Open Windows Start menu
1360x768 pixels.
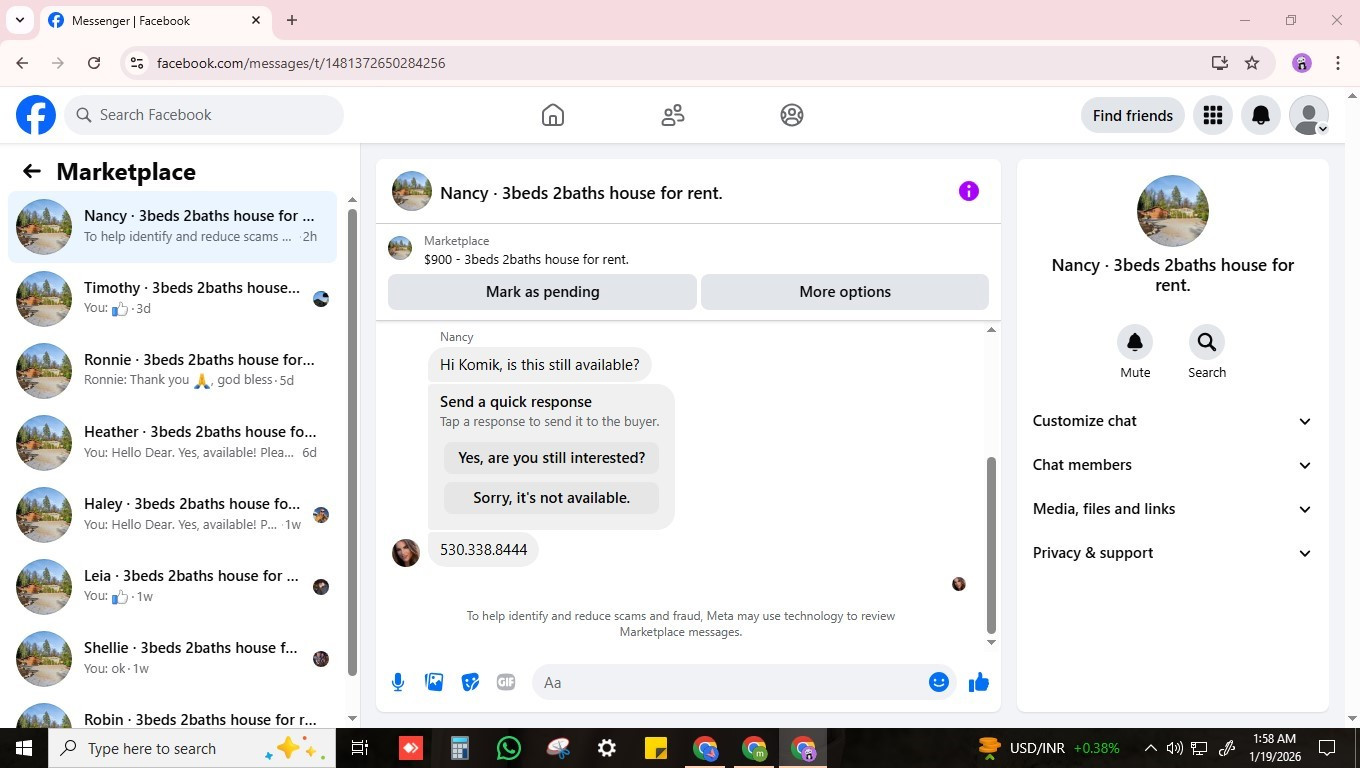coord(24,748)
